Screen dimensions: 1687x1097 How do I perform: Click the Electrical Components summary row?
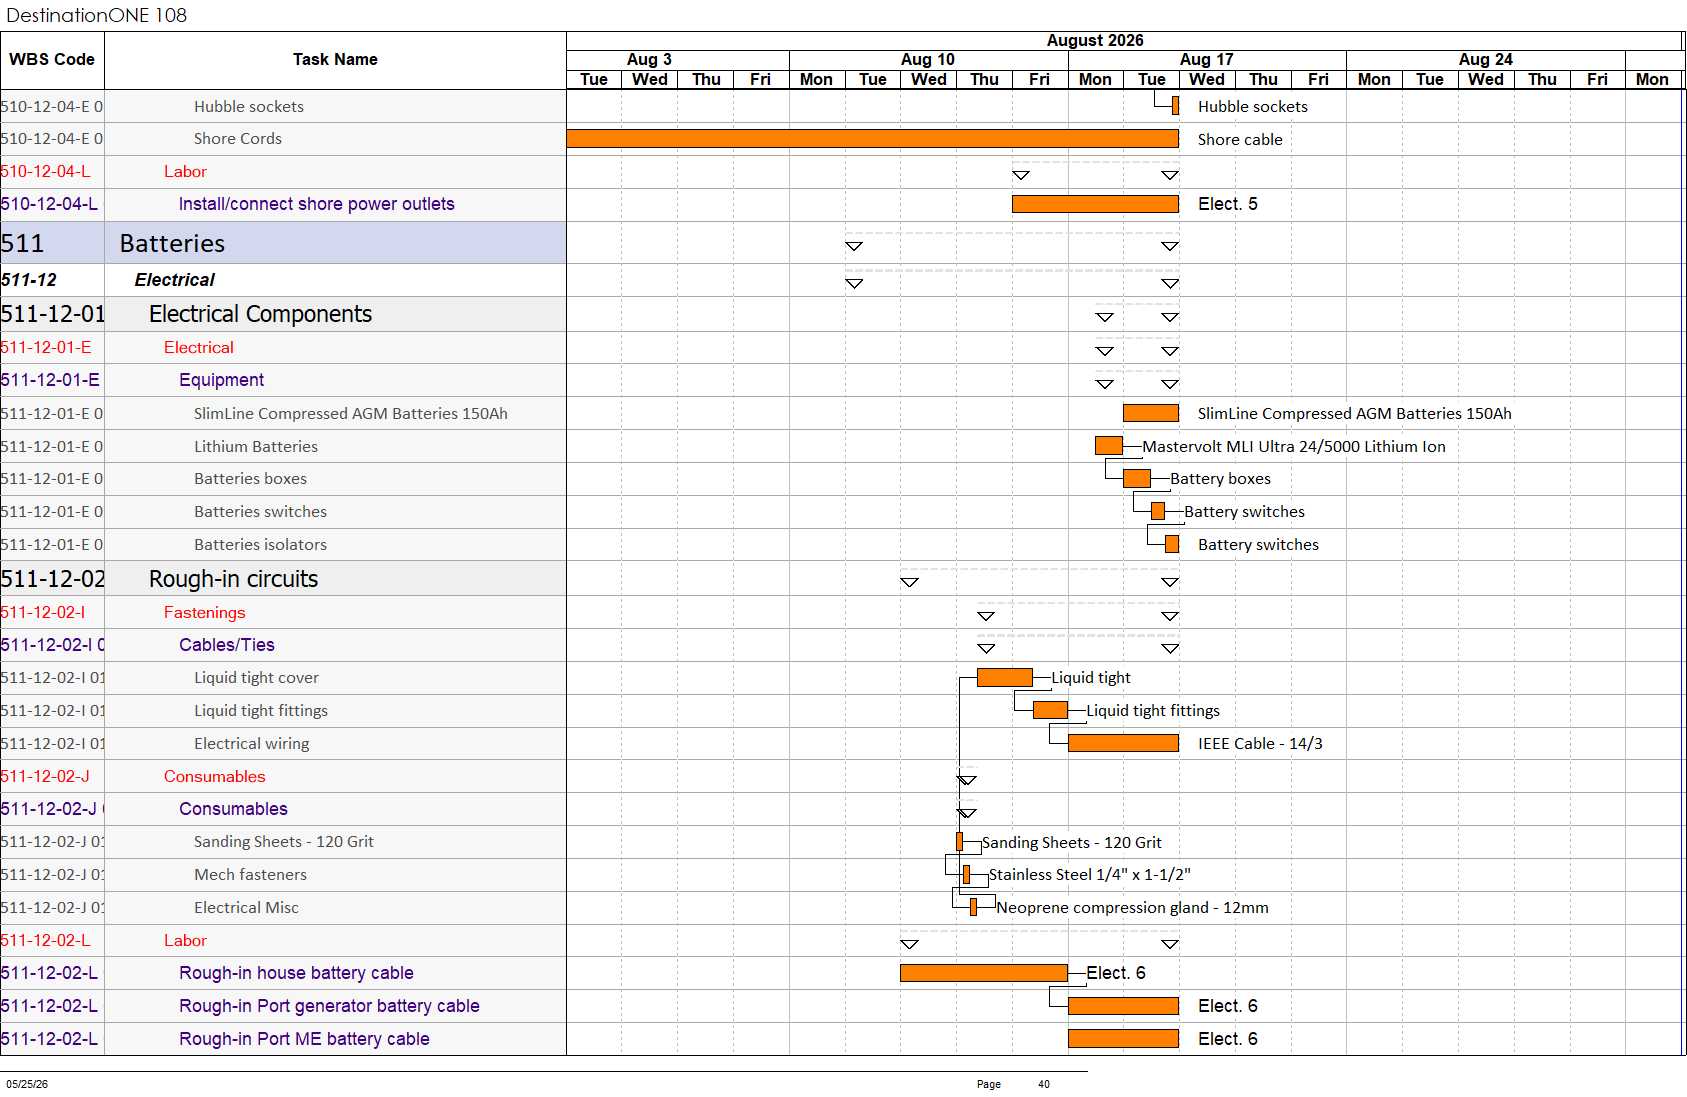(x=283, y=314)
